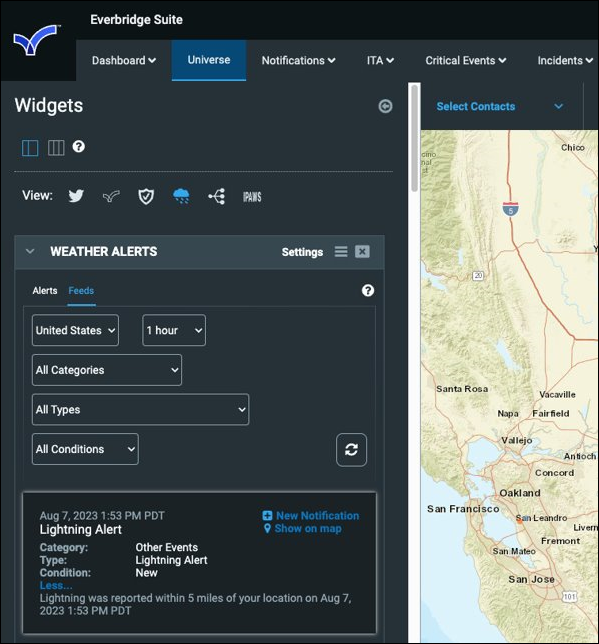Click the San Francisco map label
The height and width of the screenshot is (644, 599).
tap(463, 509)
